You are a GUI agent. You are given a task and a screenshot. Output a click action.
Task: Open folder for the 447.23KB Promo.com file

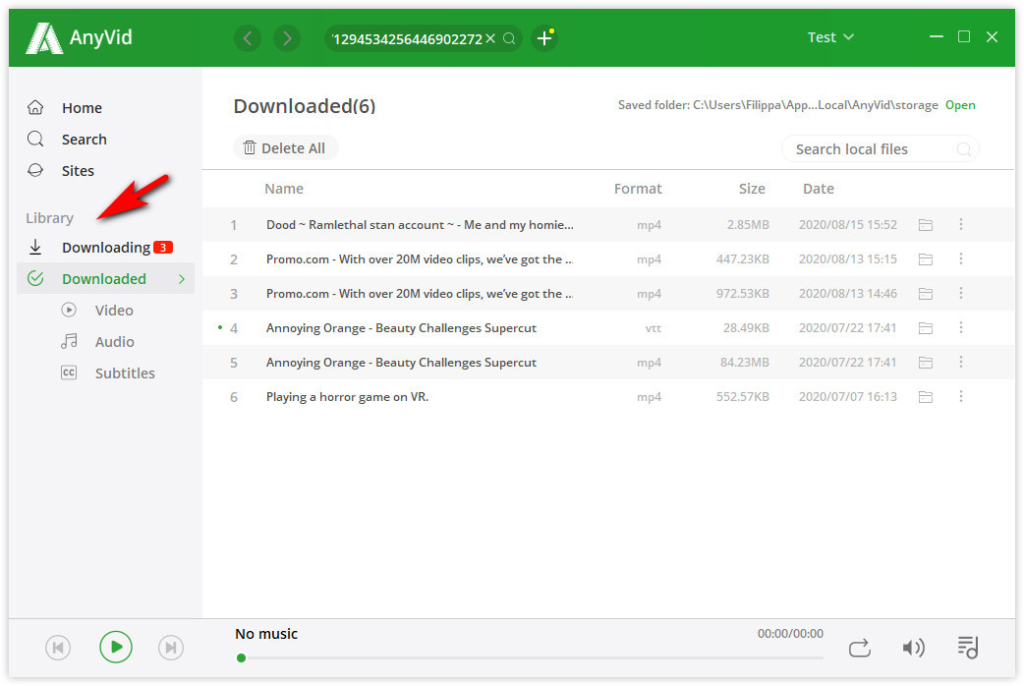[925, 259]
